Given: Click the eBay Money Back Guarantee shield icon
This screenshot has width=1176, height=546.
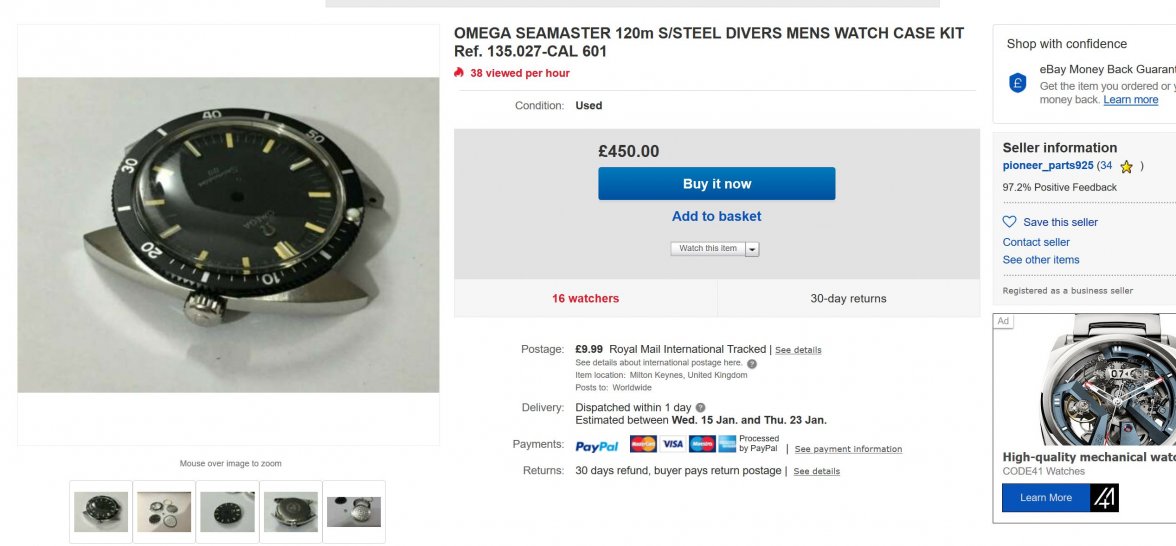Looking at the screenshot, I should click(x=1017, y=82).
